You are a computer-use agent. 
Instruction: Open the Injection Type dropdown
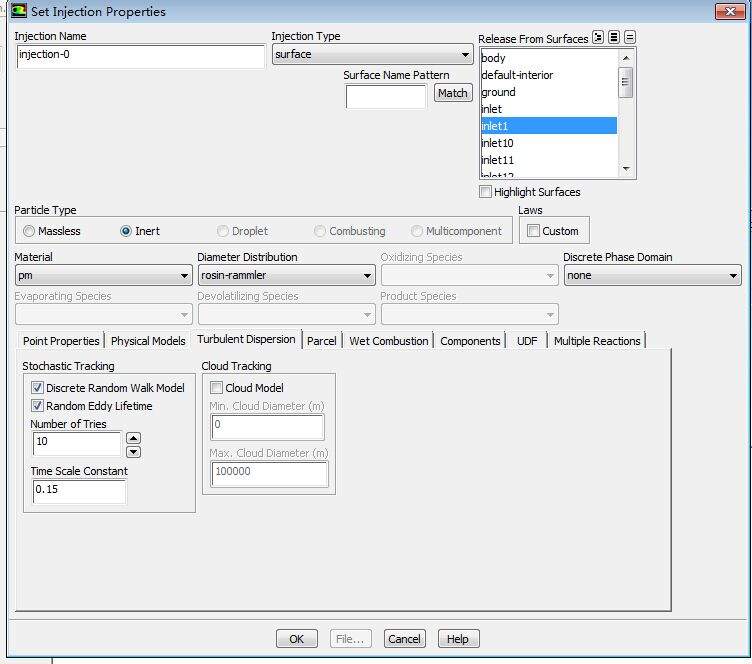[x=372, y=55]
